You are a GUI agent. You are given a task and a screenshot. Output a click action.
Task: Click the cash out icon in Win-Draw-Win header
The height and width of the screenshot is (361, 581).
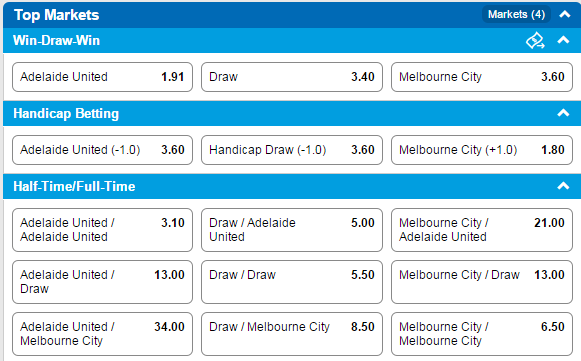point(535,40)
